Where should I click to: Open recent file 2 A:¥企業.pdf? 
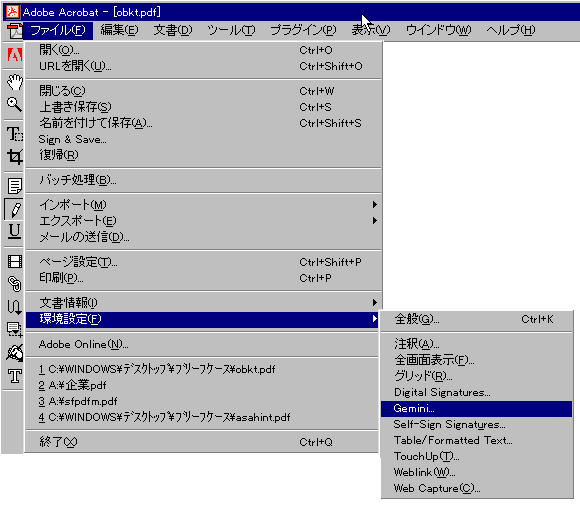tap(203, 386)
